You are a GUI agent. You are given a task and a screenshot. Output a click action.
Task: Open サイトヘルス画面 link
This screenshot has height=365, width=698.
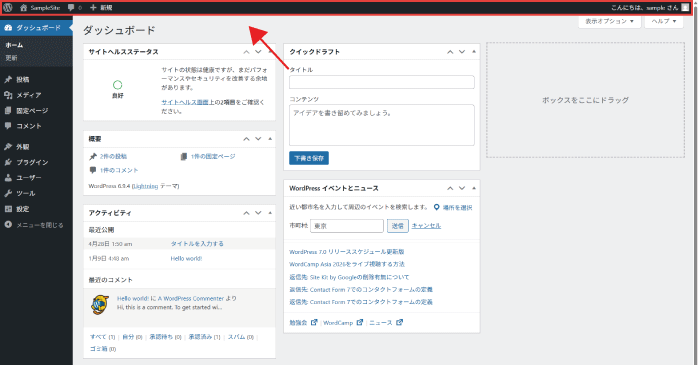pyautogui.click(x=185, y=102)
